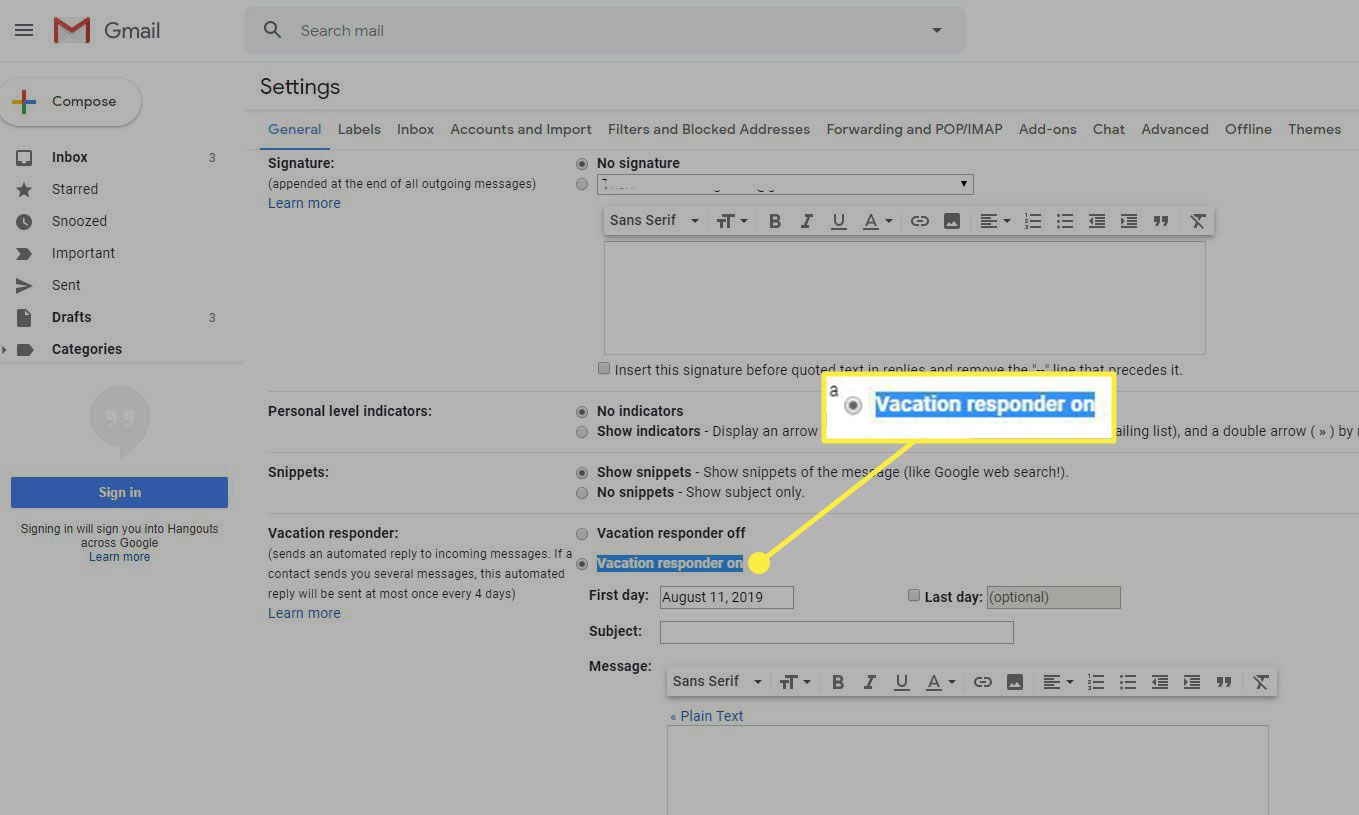Select Vacation responder on radio button
Image resolution: width=1359 pixels, height=815 pixels.
point(582,564)
